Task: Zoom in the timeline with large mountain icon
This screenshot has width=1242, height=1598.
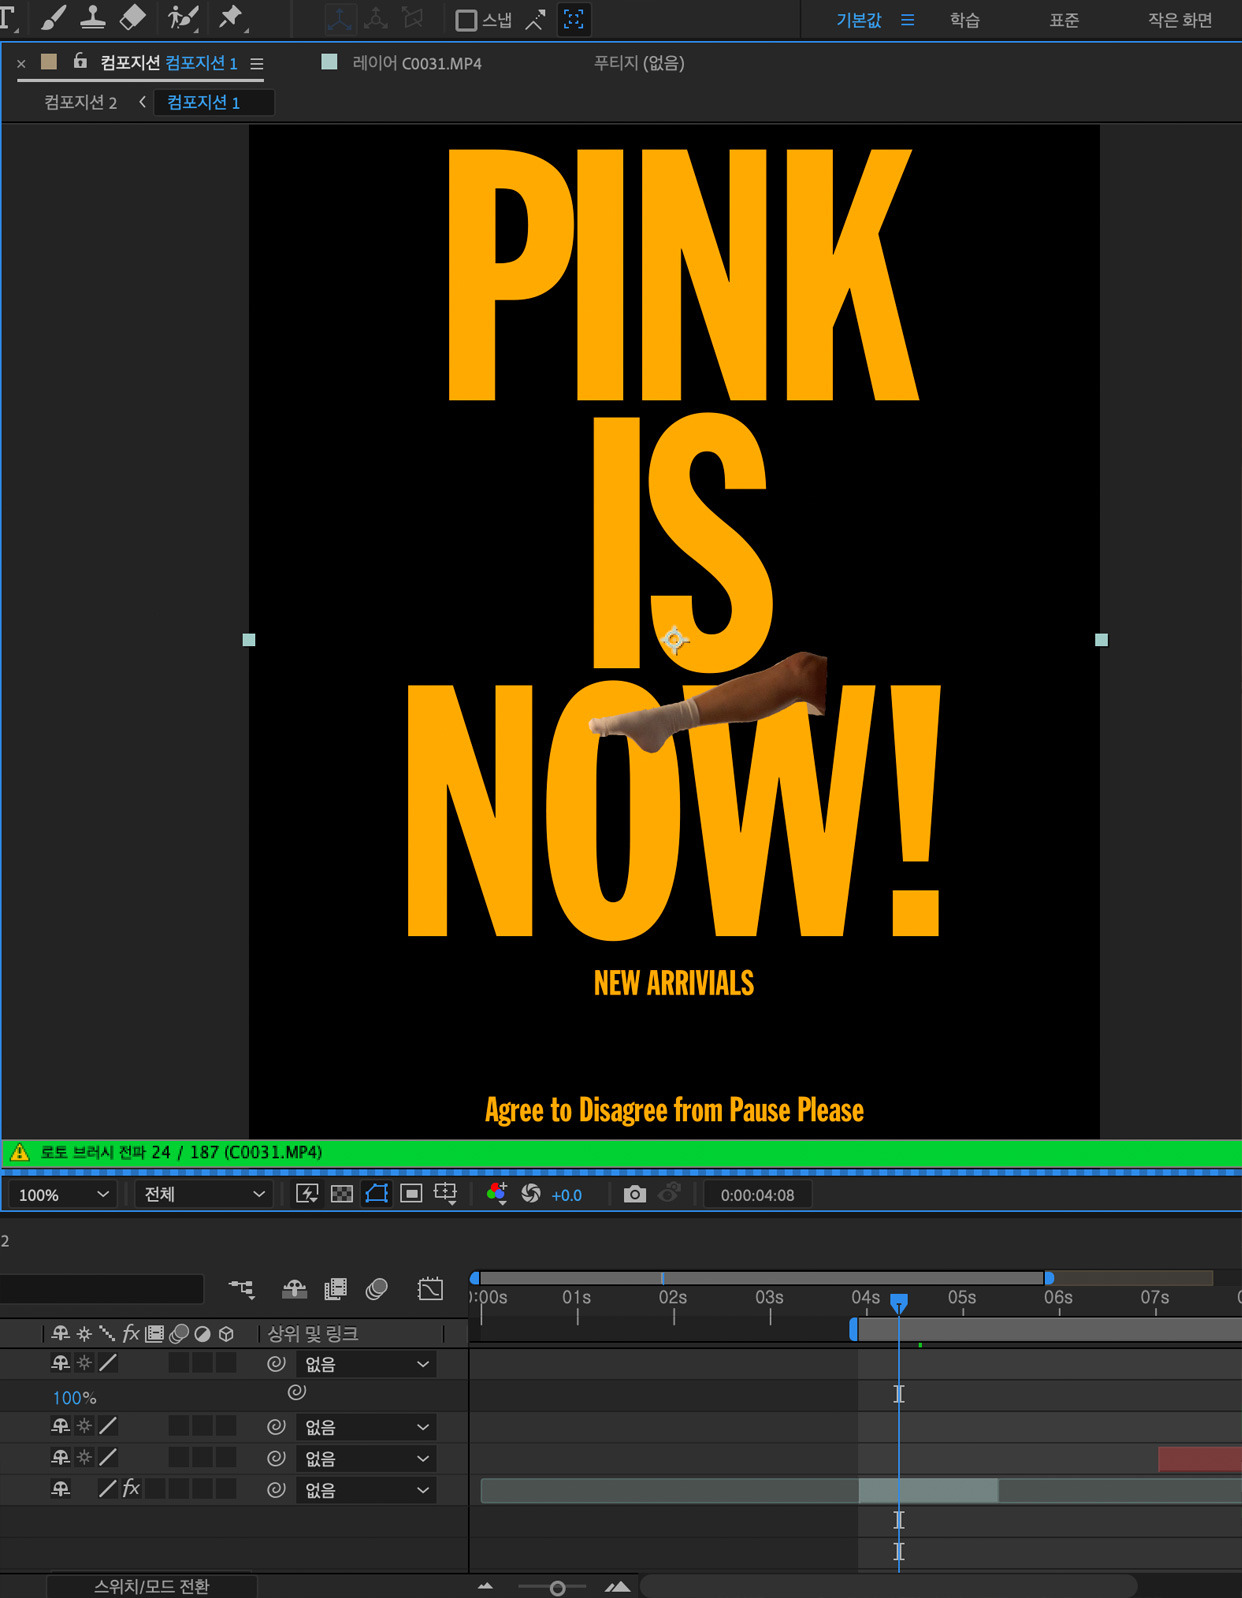Action: [x=618, y=1587]
